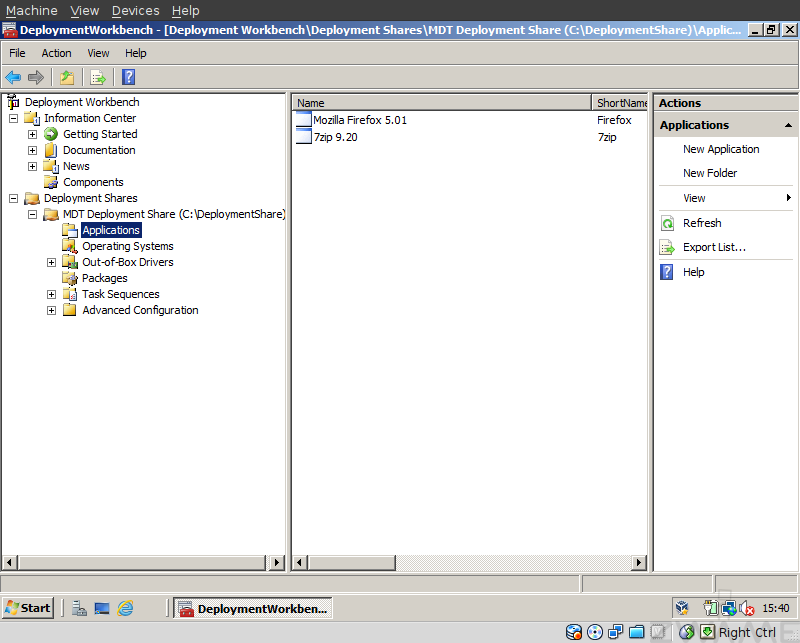This screenshot has width=800, height=643.
Task: Click the Help question mark toolbar icon
Action: click(129, 78)
